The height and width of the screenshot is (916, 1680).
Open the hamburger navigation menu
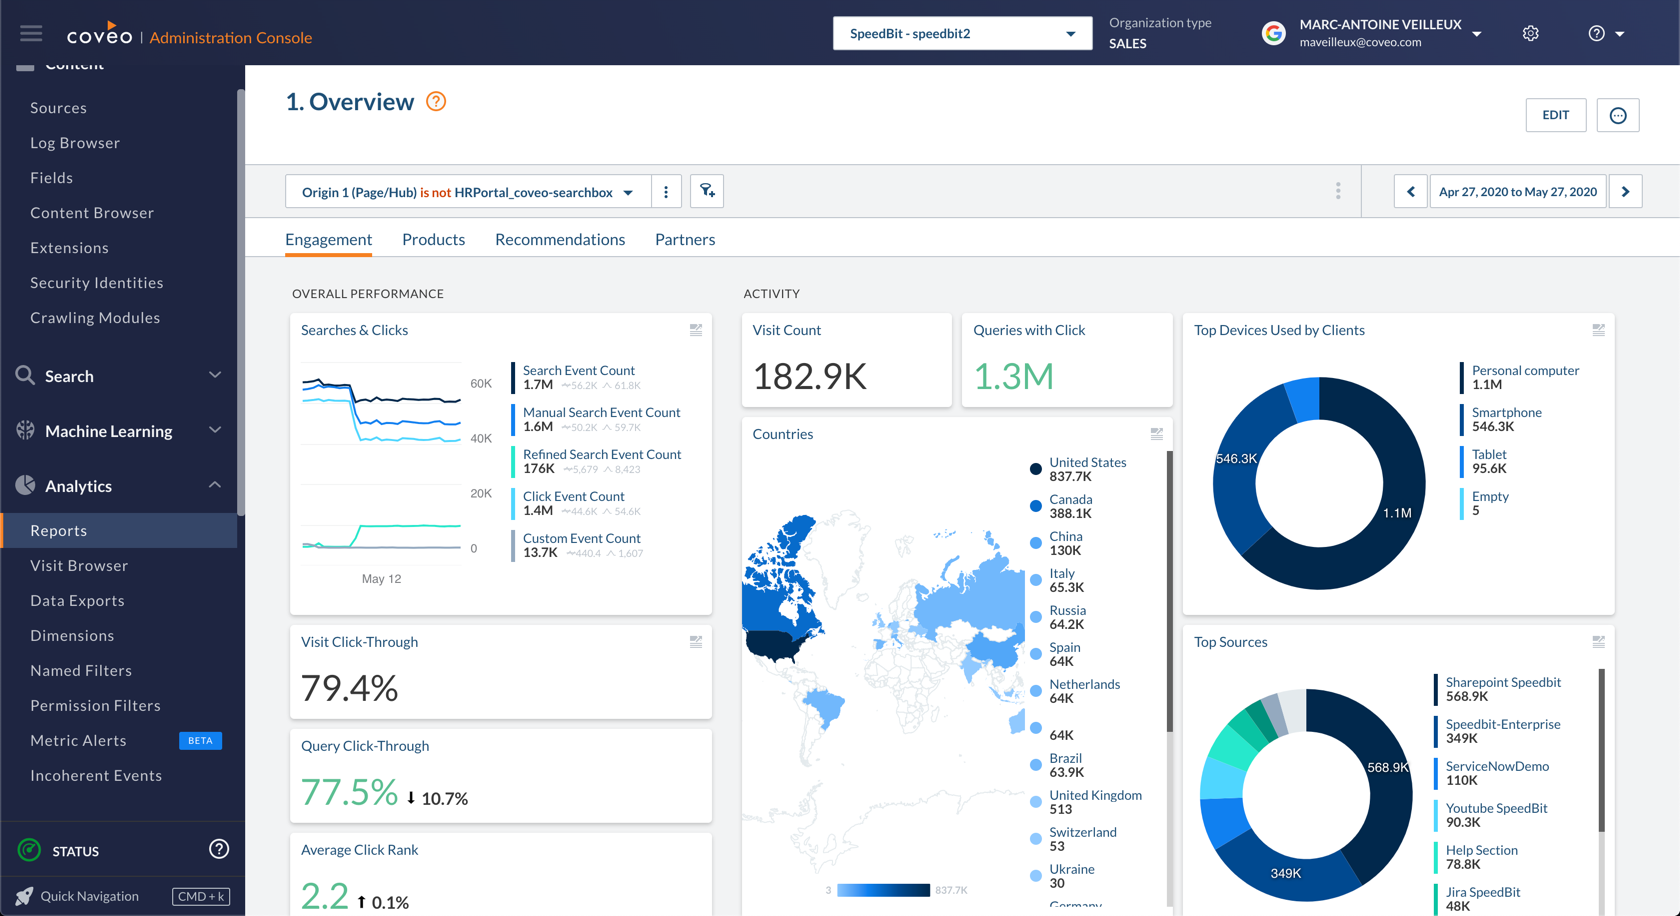click(31, 33)
